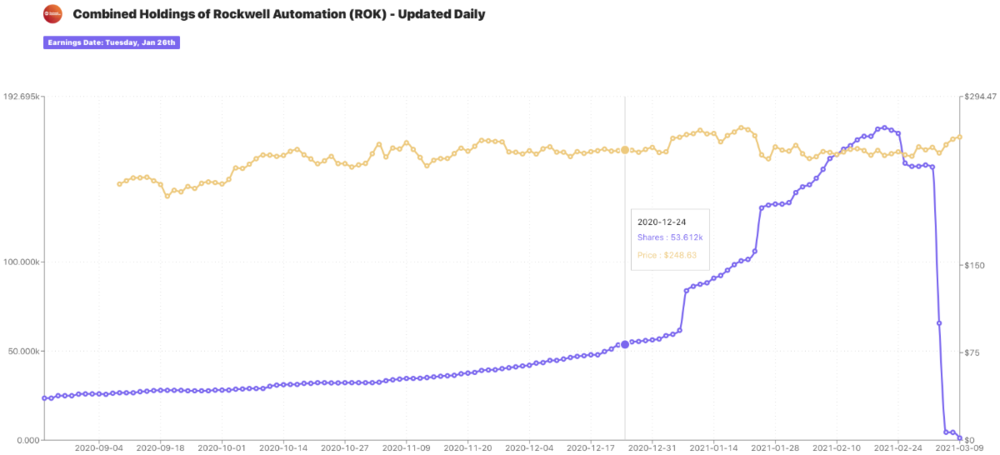Click the $0 right axis label
1000x455 pixels.
coord(970,440)
